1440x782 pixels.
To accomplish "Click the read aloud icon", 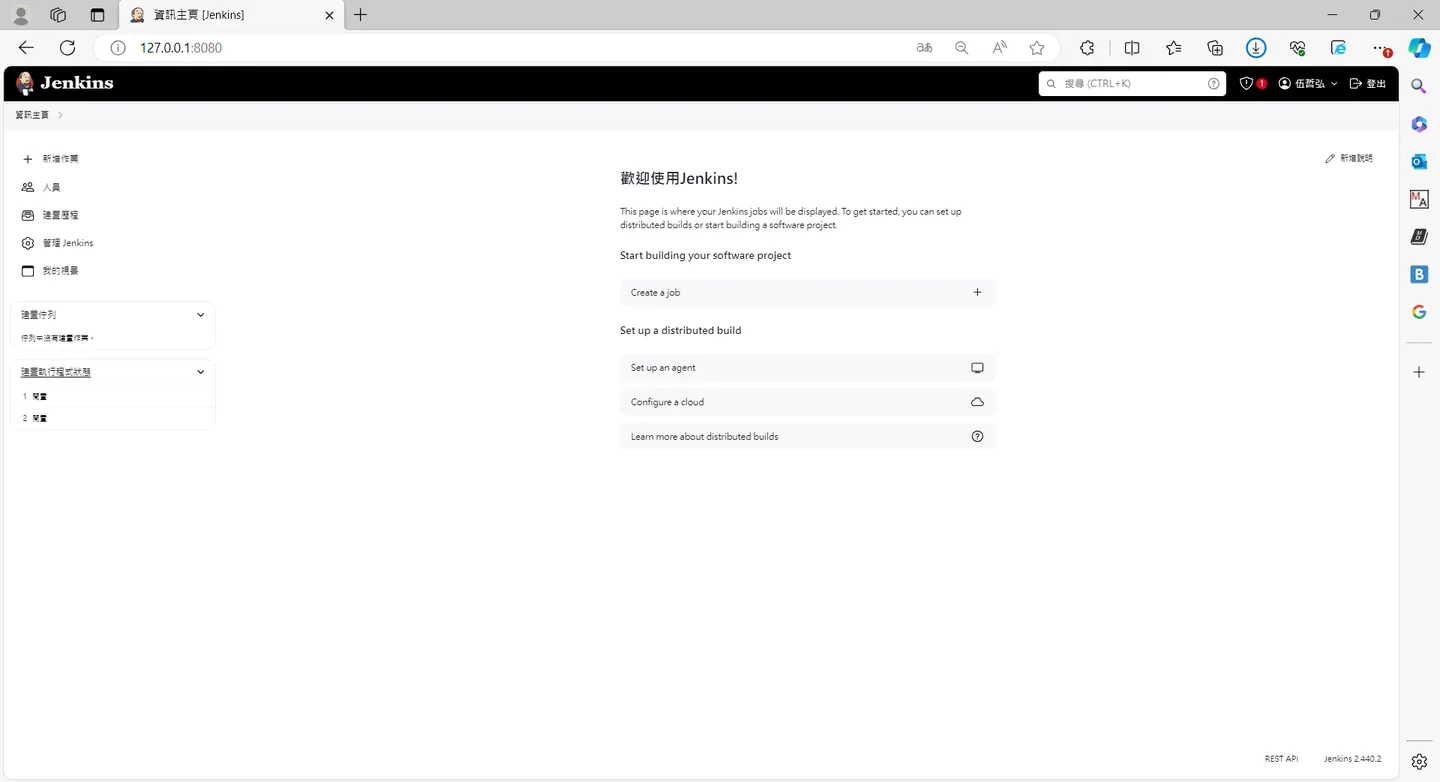I will coord(999,48).
